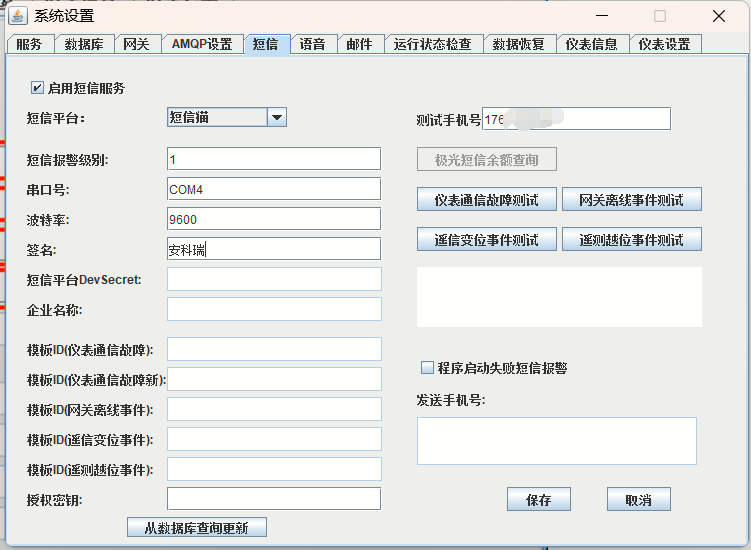Select the 邮件 tab

click(359, 44)
